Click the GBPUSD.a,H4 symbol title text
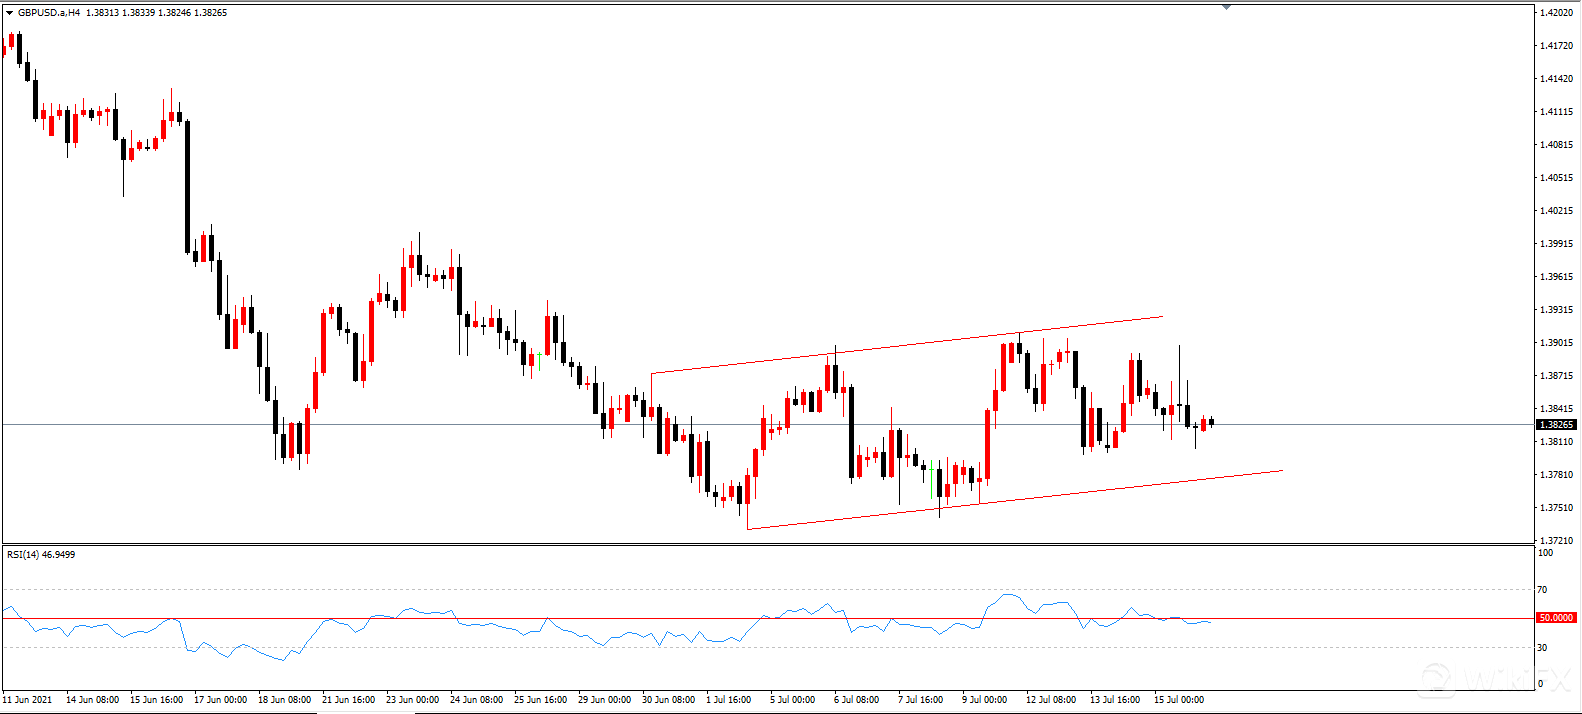Screen dimensions: 1582x714 click(49, 13)
